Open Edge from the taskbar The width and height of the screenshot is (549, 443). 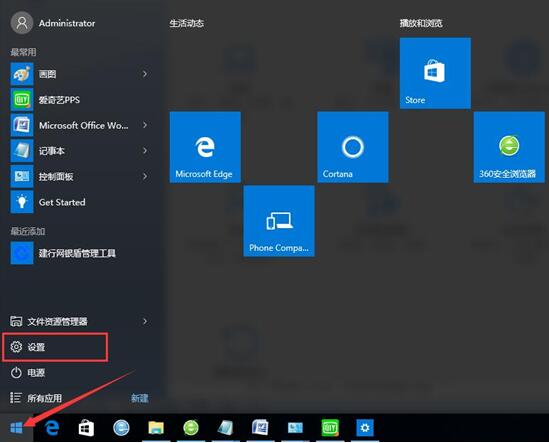tap(52, 428)
